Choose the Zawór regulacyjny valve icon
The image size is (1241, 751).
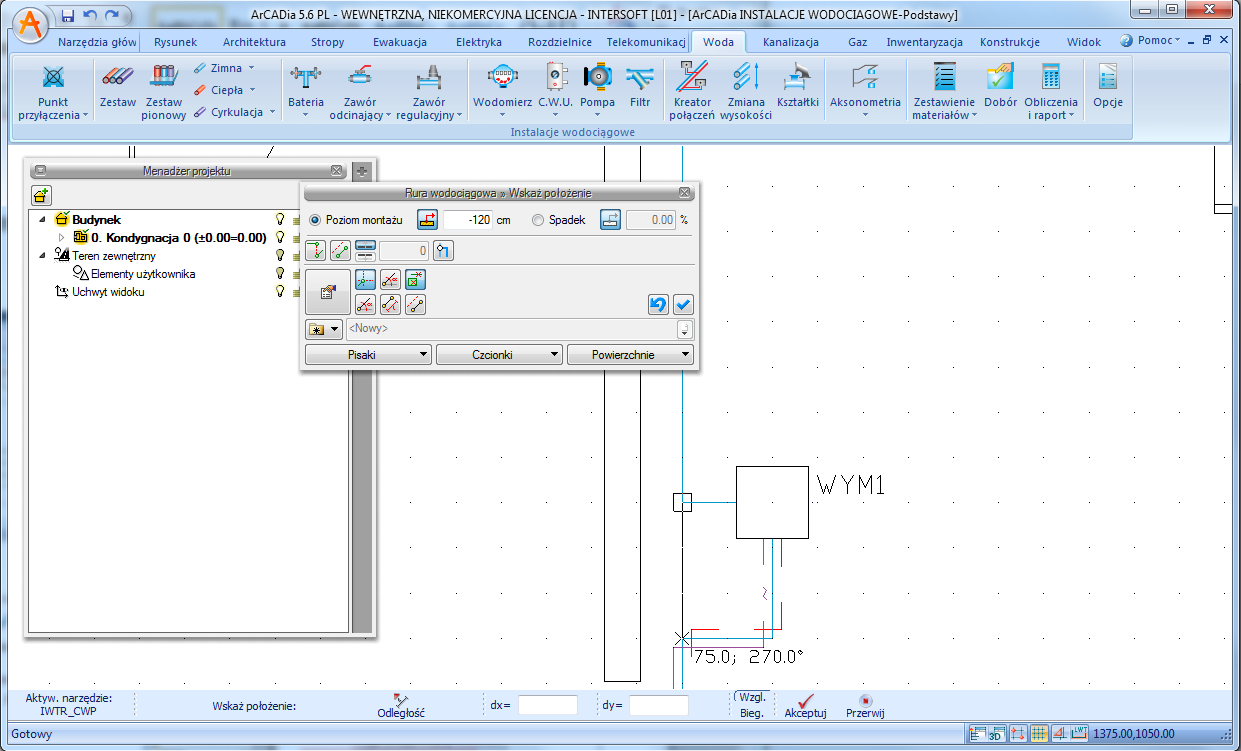[x=429, y=76]
